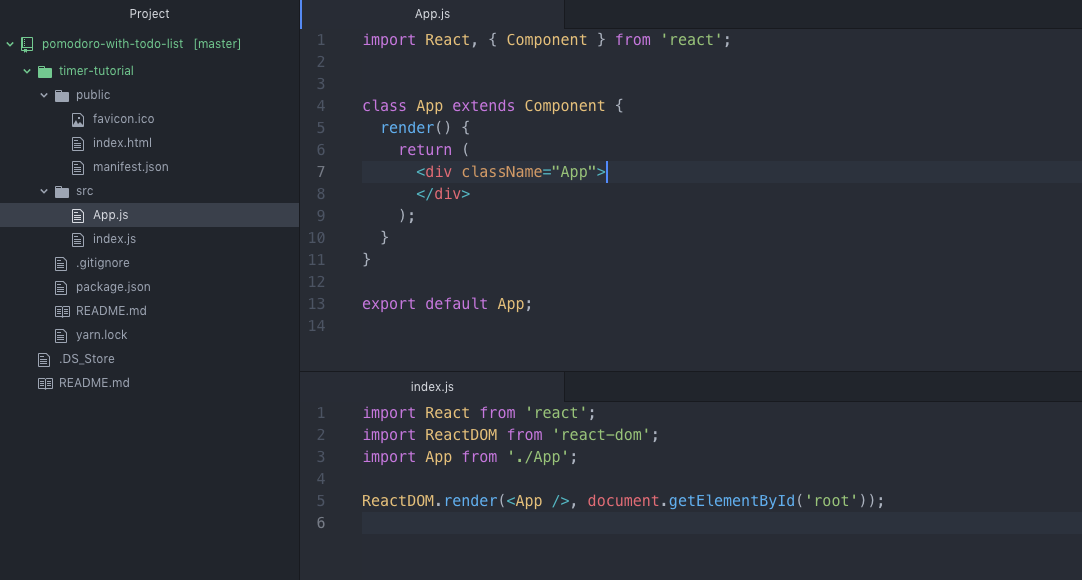
Task: Click the image file icon beside favicon.ico
Action: pos(78,118)
